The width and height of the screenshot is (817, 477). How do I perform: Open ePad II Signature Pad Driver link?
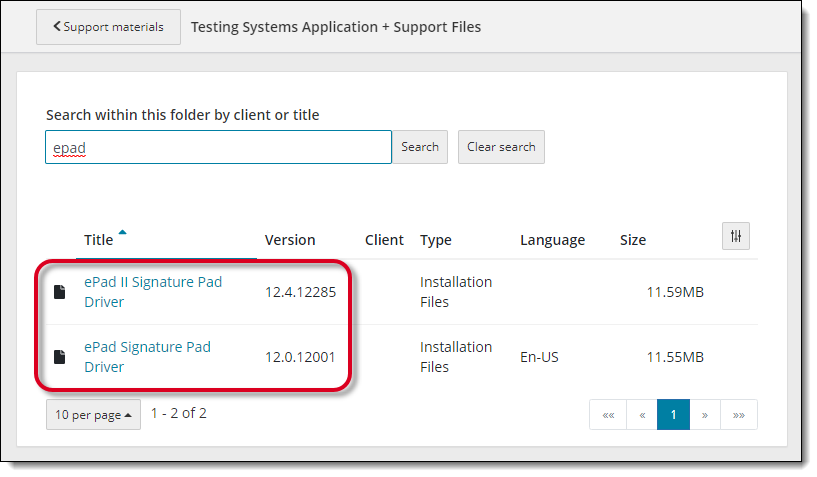(153, 292)
